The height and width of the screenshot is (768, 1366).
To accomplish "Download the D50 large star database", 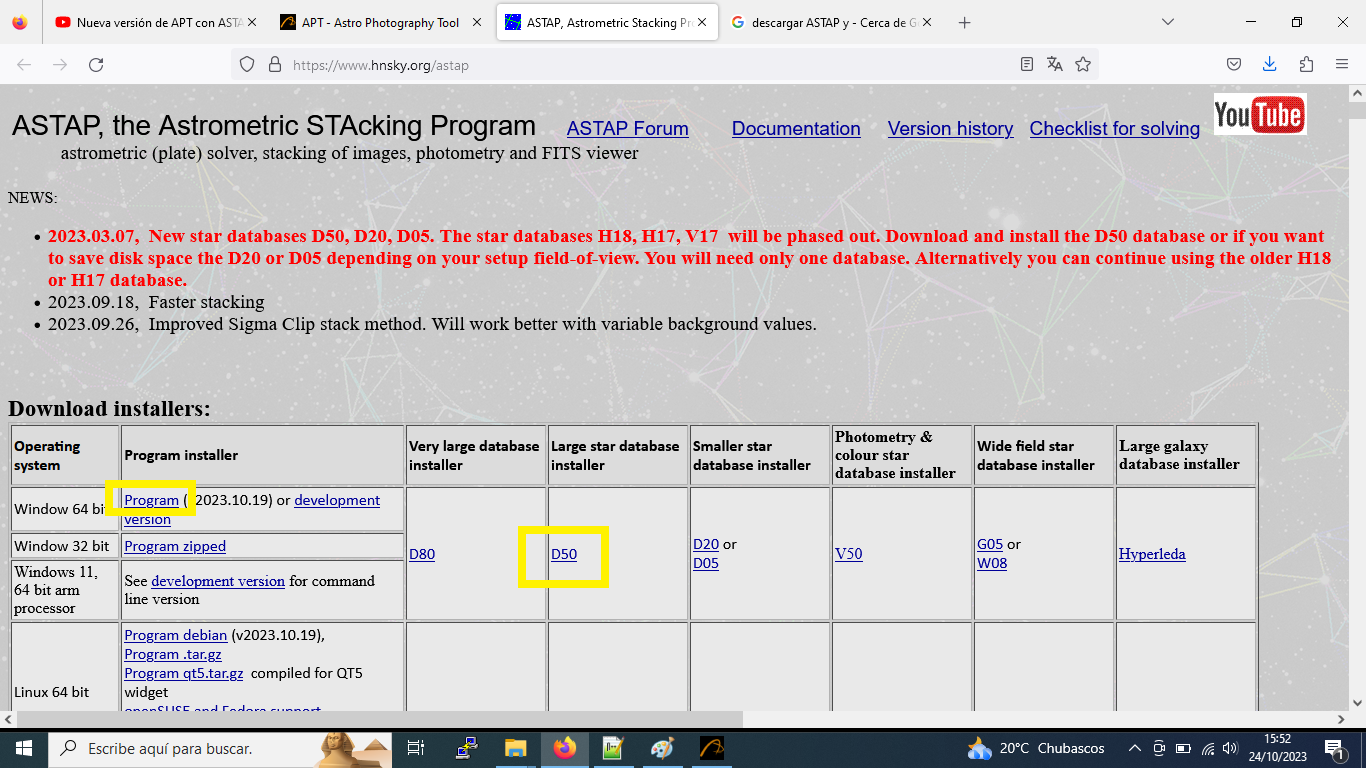I will pos(564,554).
